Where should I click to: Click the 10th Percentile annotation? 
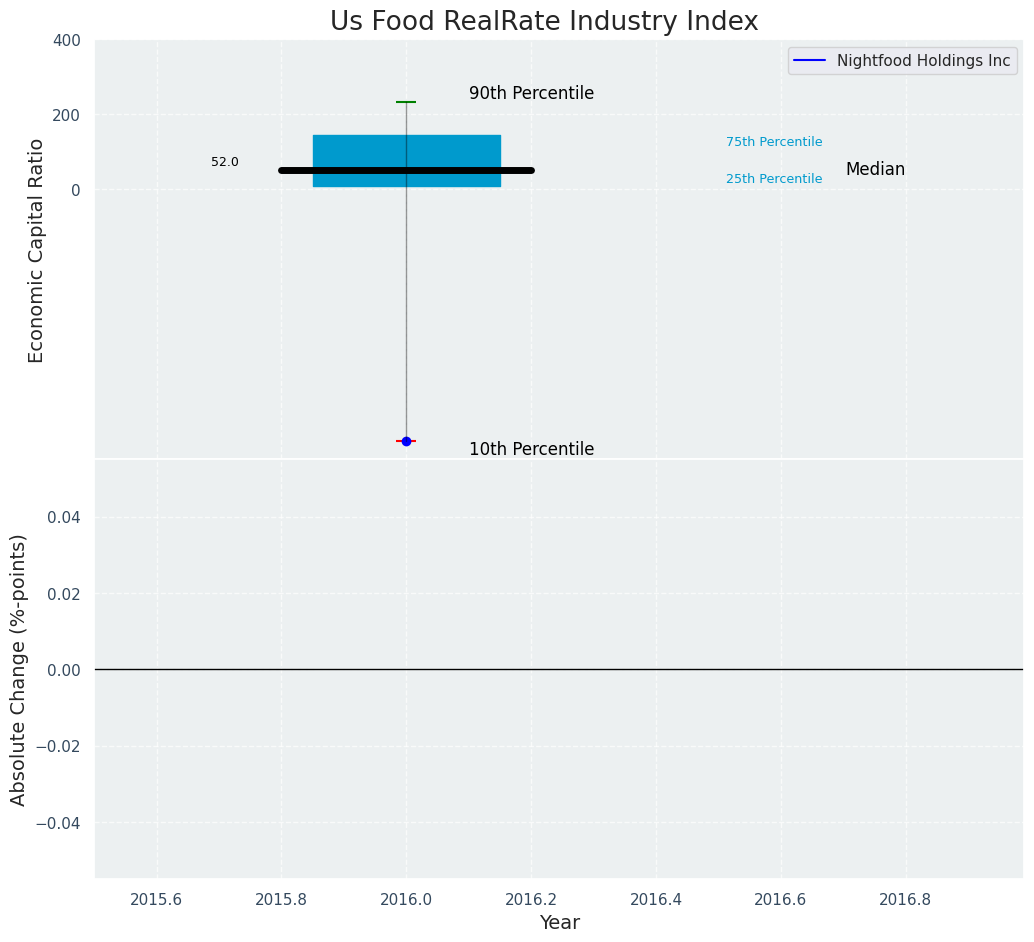pos(531,450)
